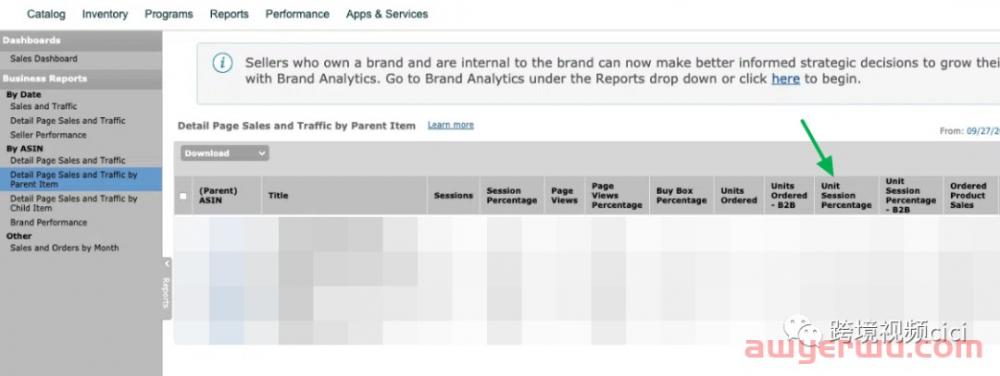Viewport: 1000px width, 376px height.
Task: Tick the select-all checkbox in table header
Action: [x=184, y=196]
